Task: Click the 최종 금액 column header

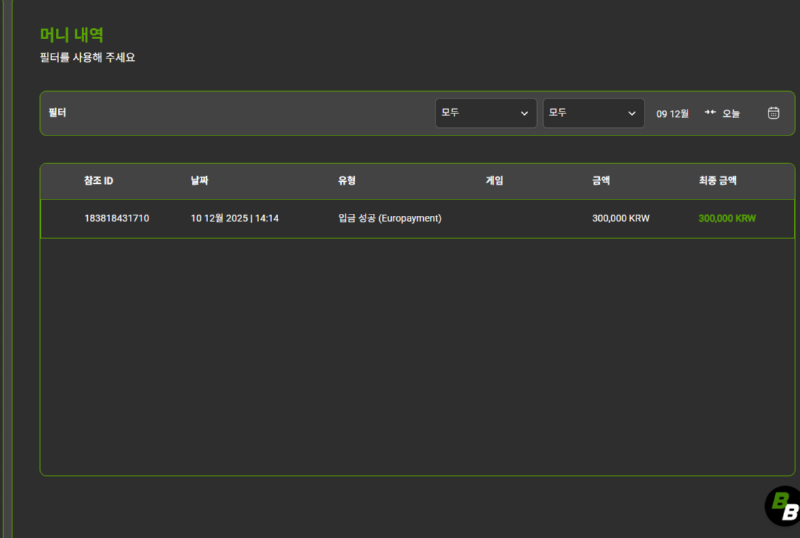Action: (717, 181)
